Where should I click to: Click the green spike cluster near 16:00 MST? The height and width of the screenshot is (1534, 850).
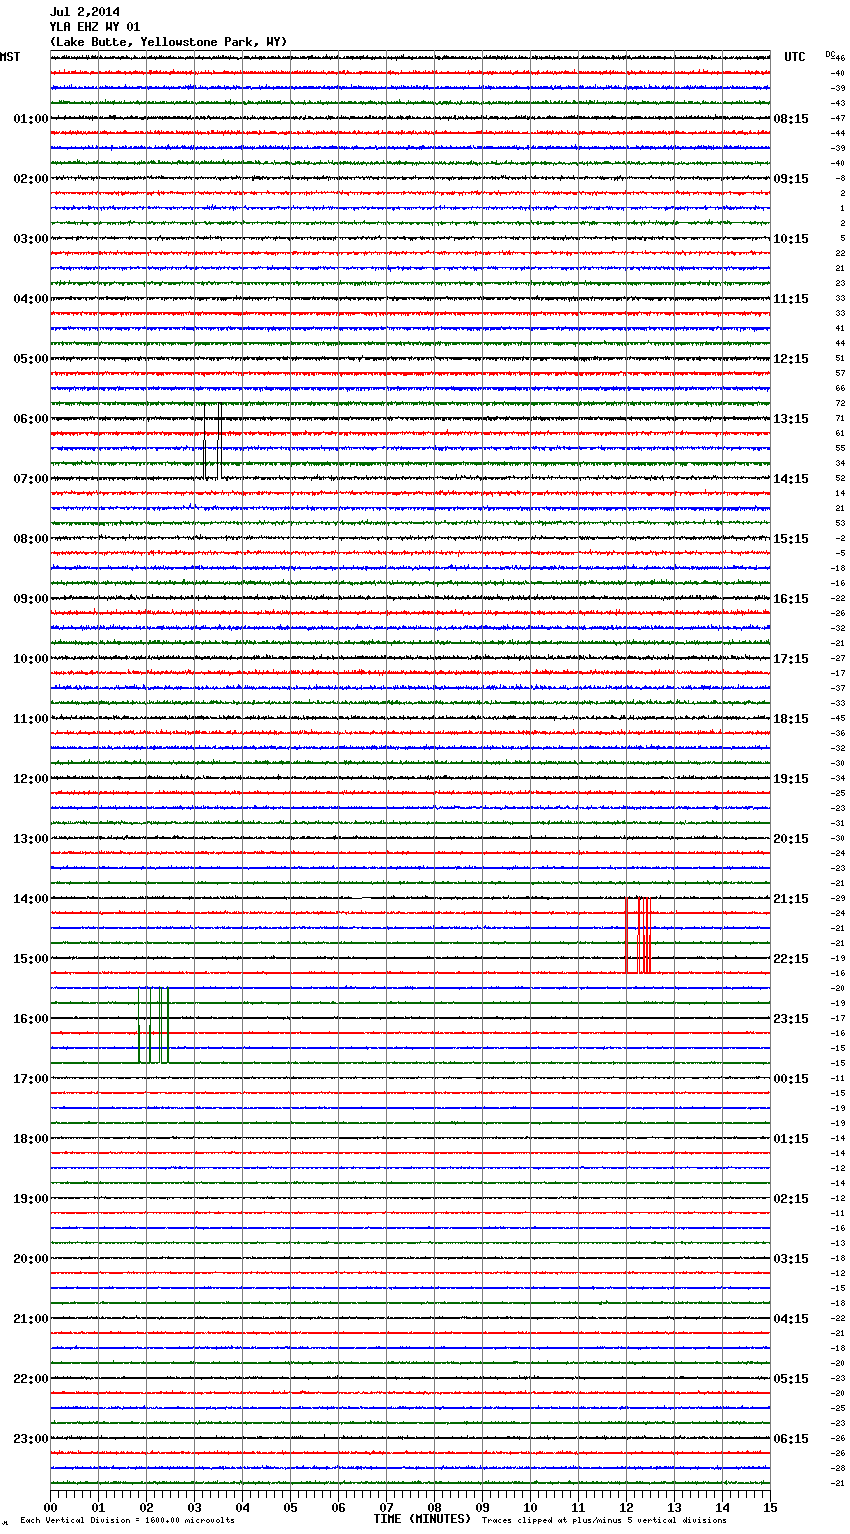click(153, 1025)
